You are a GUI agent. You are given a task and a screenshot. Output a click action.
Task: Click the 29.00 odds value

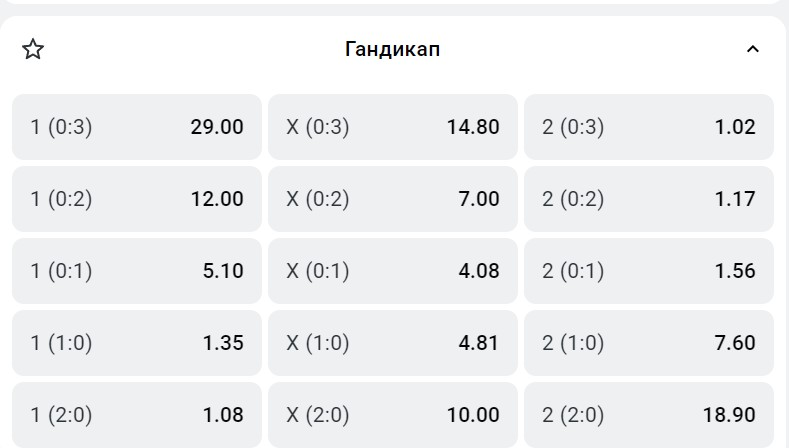pyautogui.click(x=217, y=127)
